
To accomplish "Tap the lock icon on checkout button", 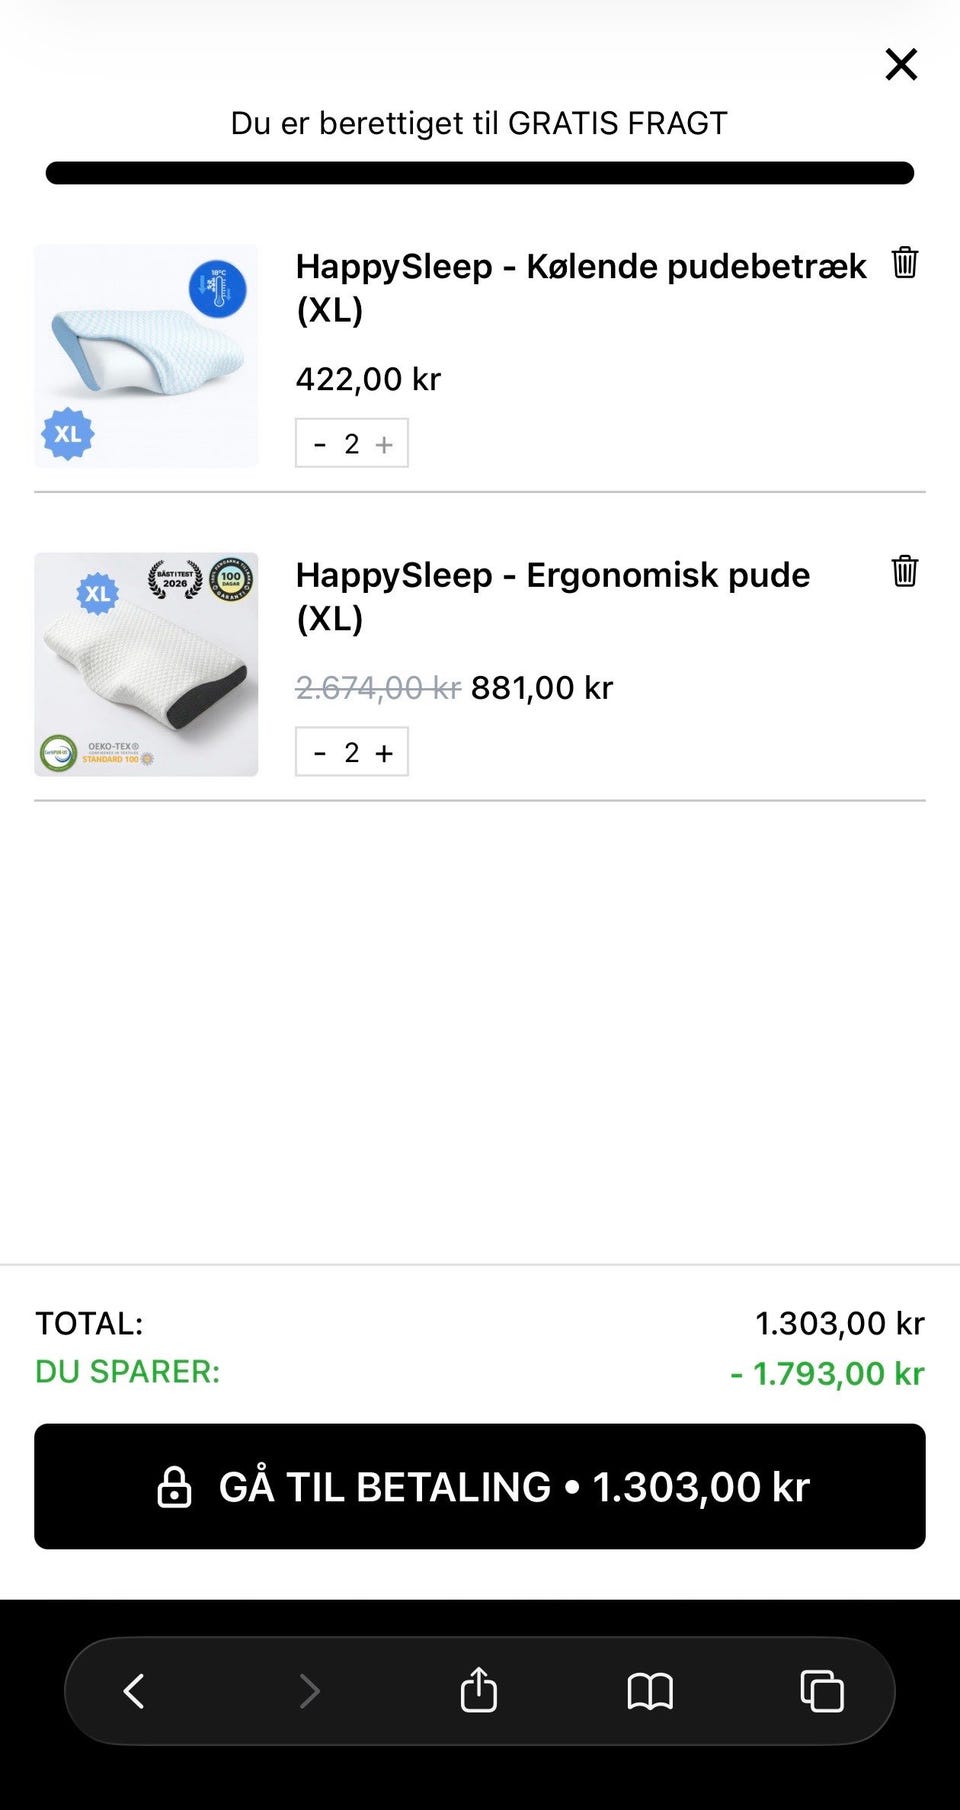I will (x=174, y=1487).
